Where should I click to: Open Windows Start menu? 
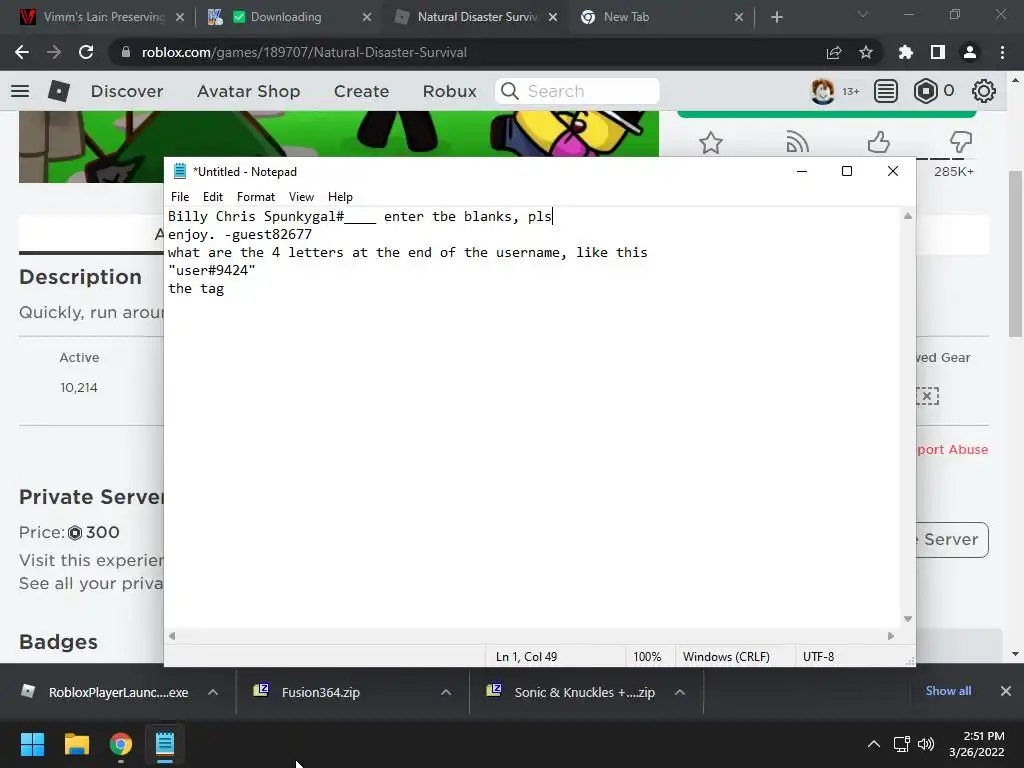point(32,744)
